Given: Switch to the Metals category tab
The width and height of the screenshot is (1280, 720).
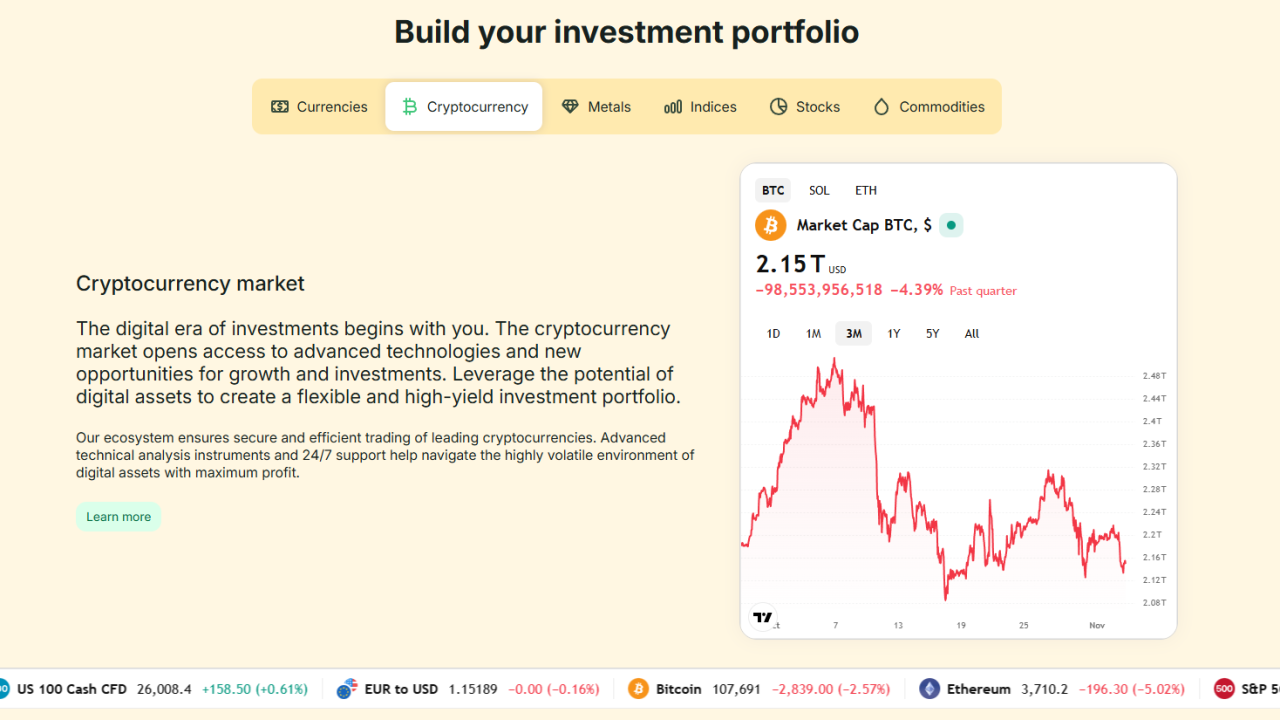Looking at the screenshot, I should (x=596, y=107).
